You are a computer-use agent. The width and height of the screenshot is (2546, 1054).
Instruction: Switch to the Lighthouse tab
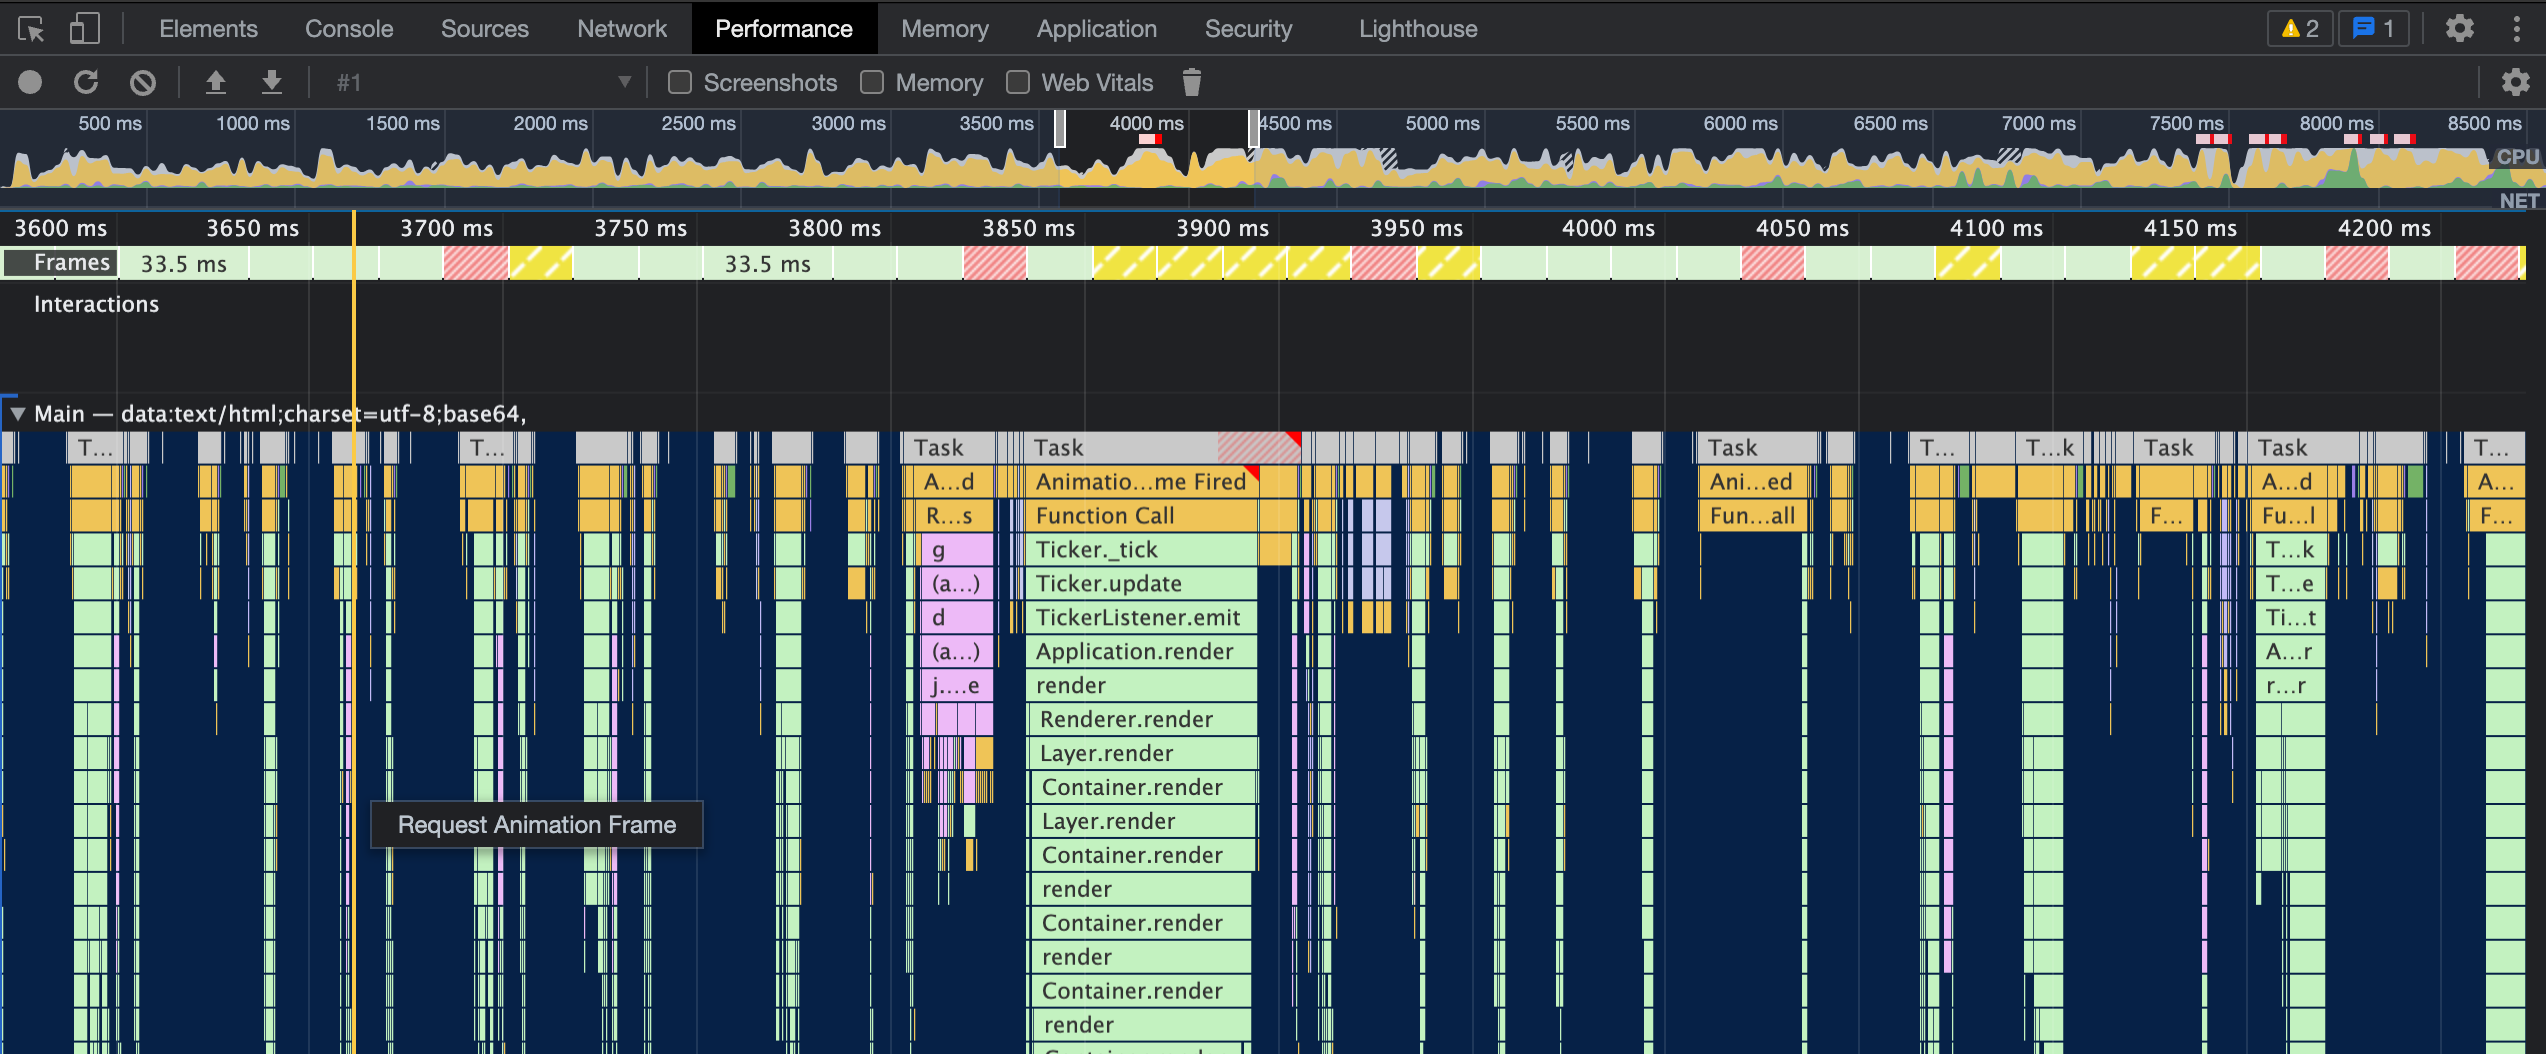tap(1417, 29)
